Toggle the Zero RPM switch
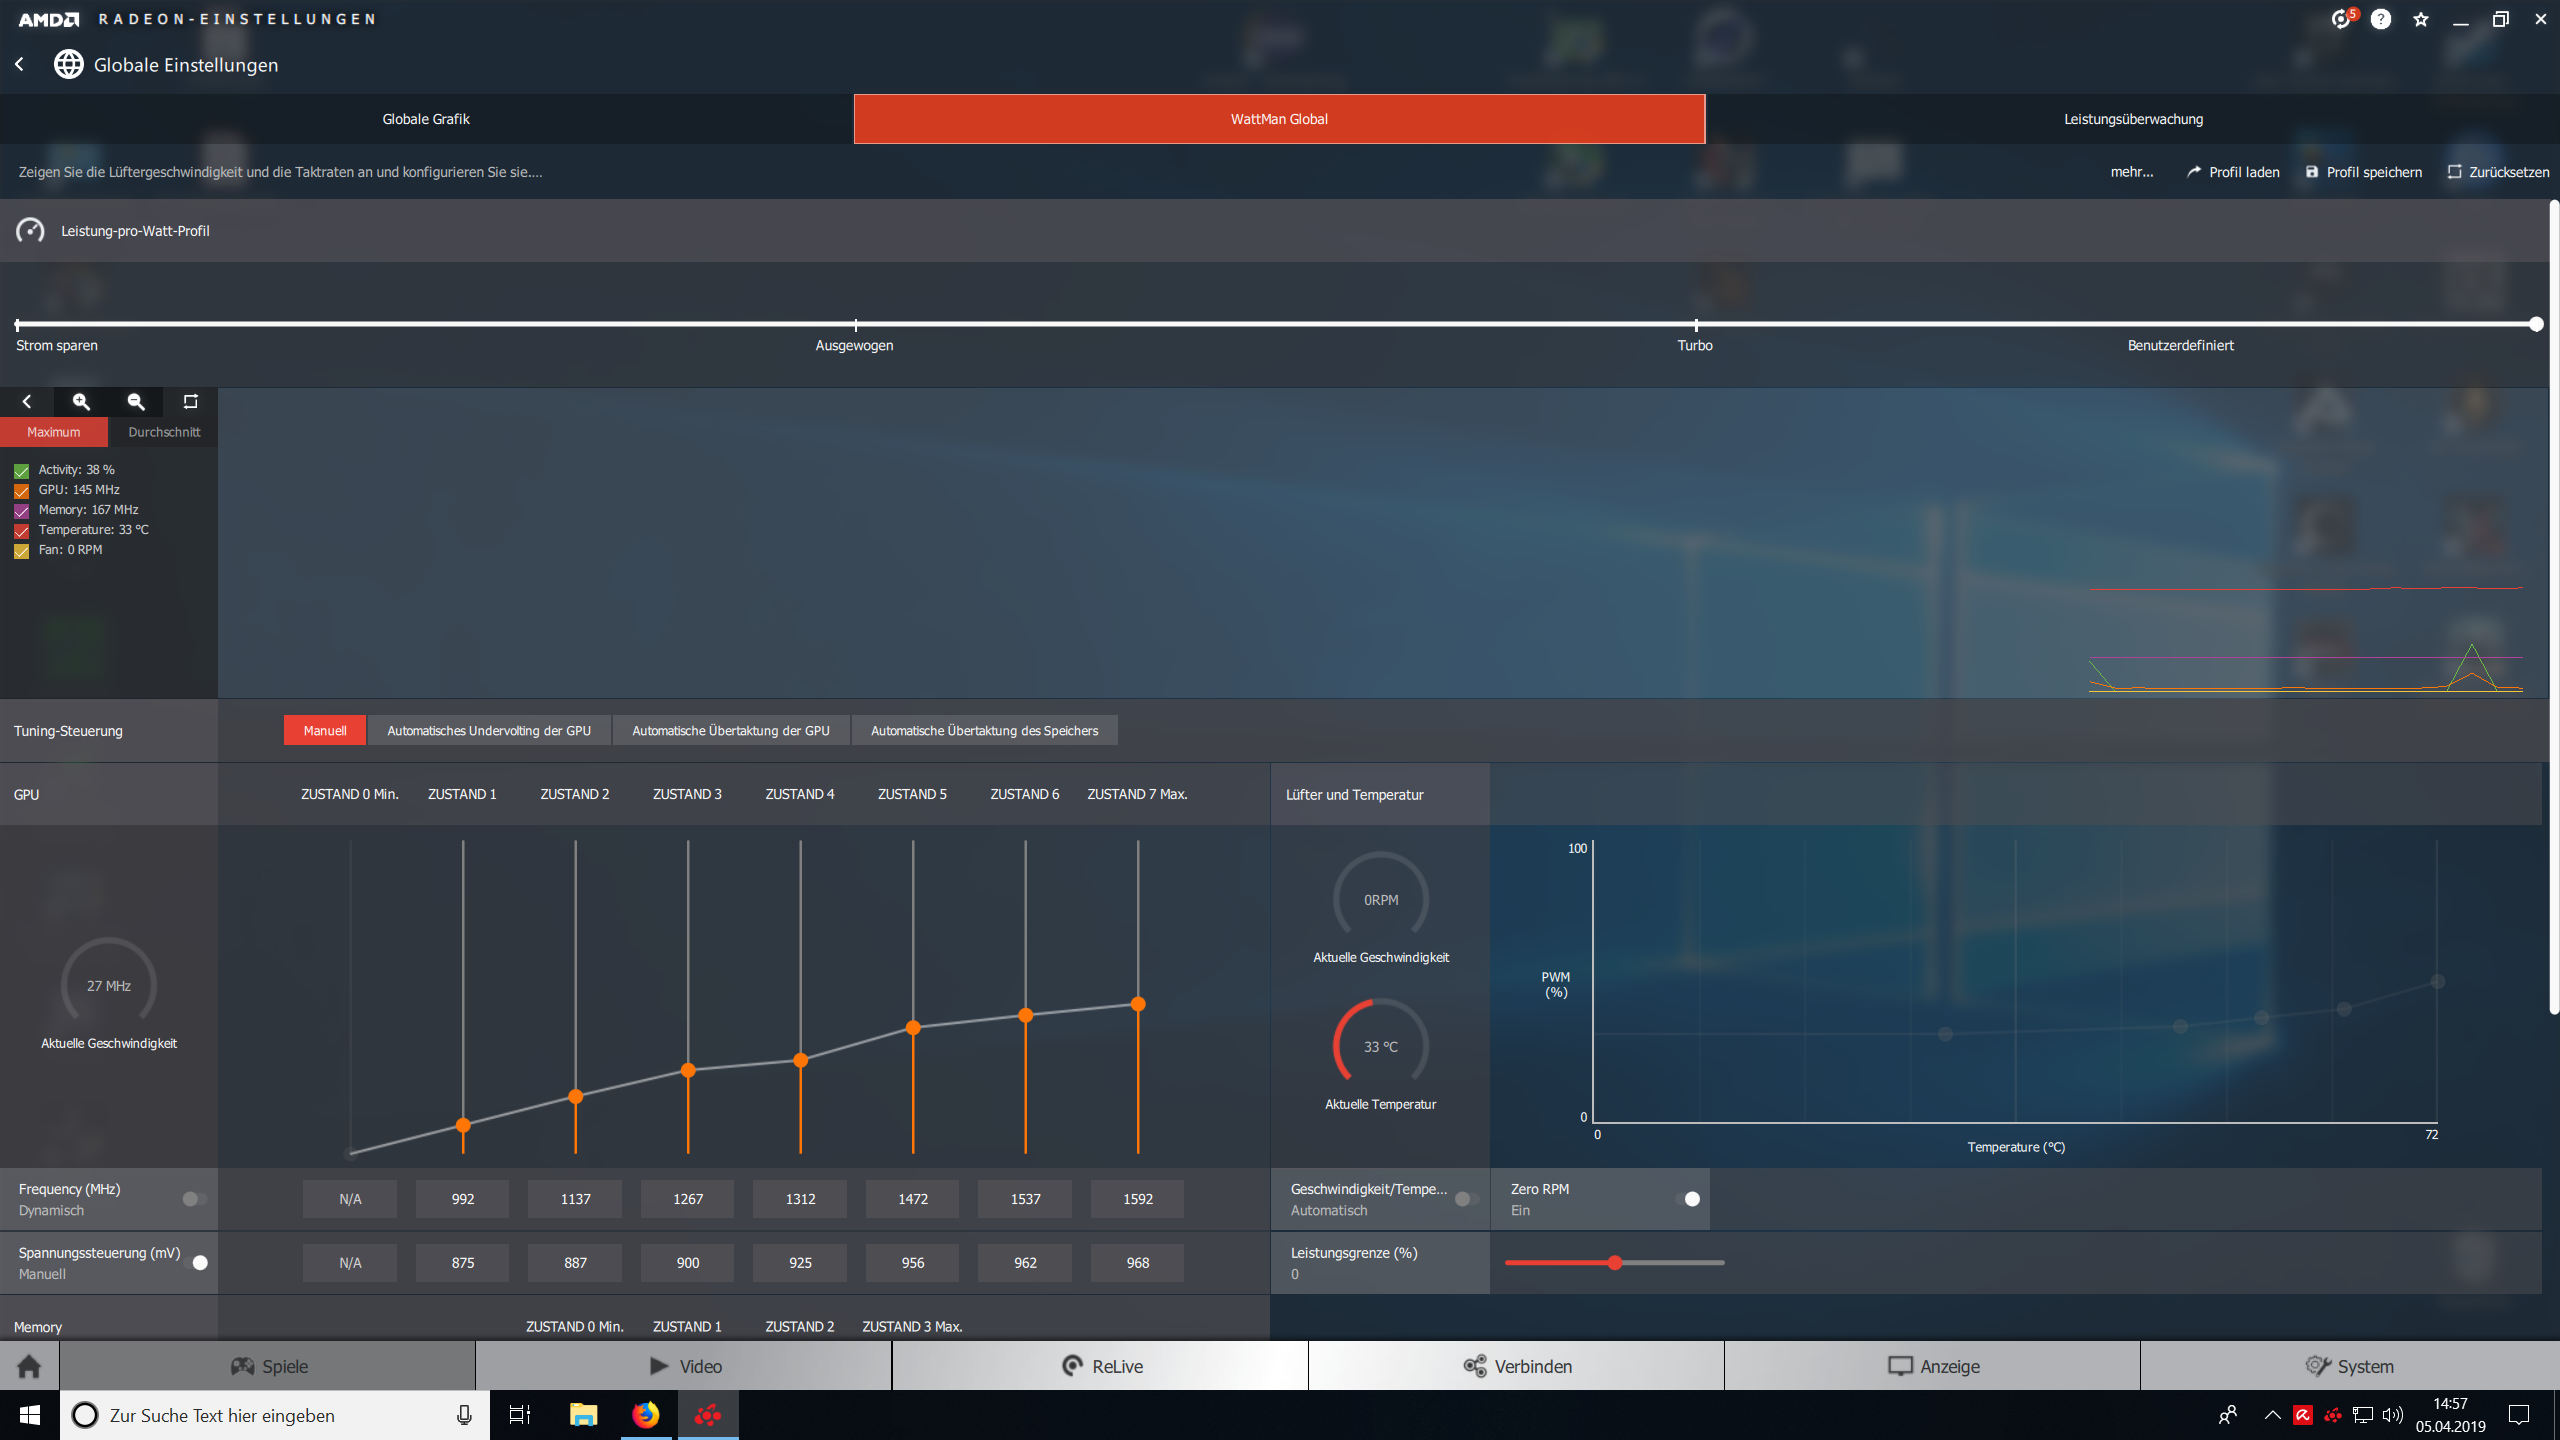 pos(1688,1199)
